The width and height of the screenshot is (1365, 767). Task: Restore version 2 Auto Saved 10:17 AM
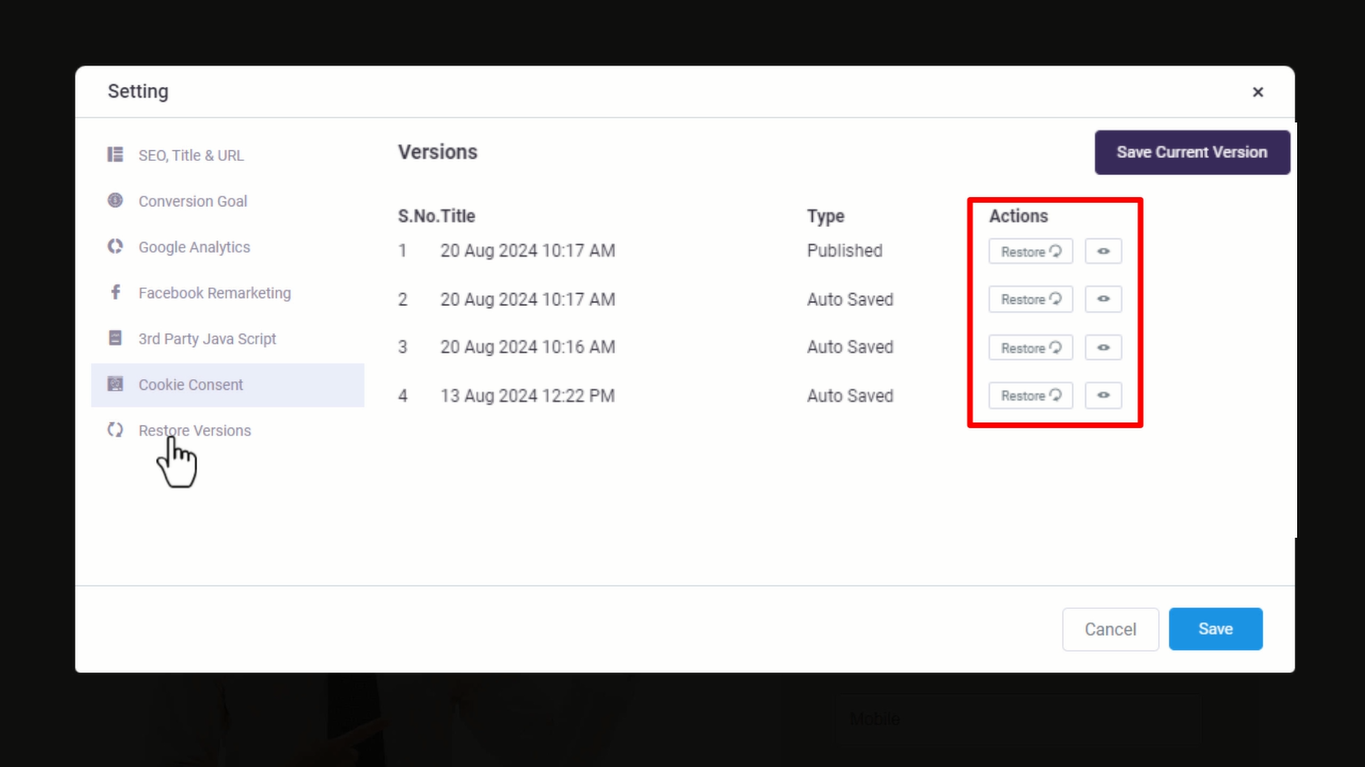tap(1031, 299)
